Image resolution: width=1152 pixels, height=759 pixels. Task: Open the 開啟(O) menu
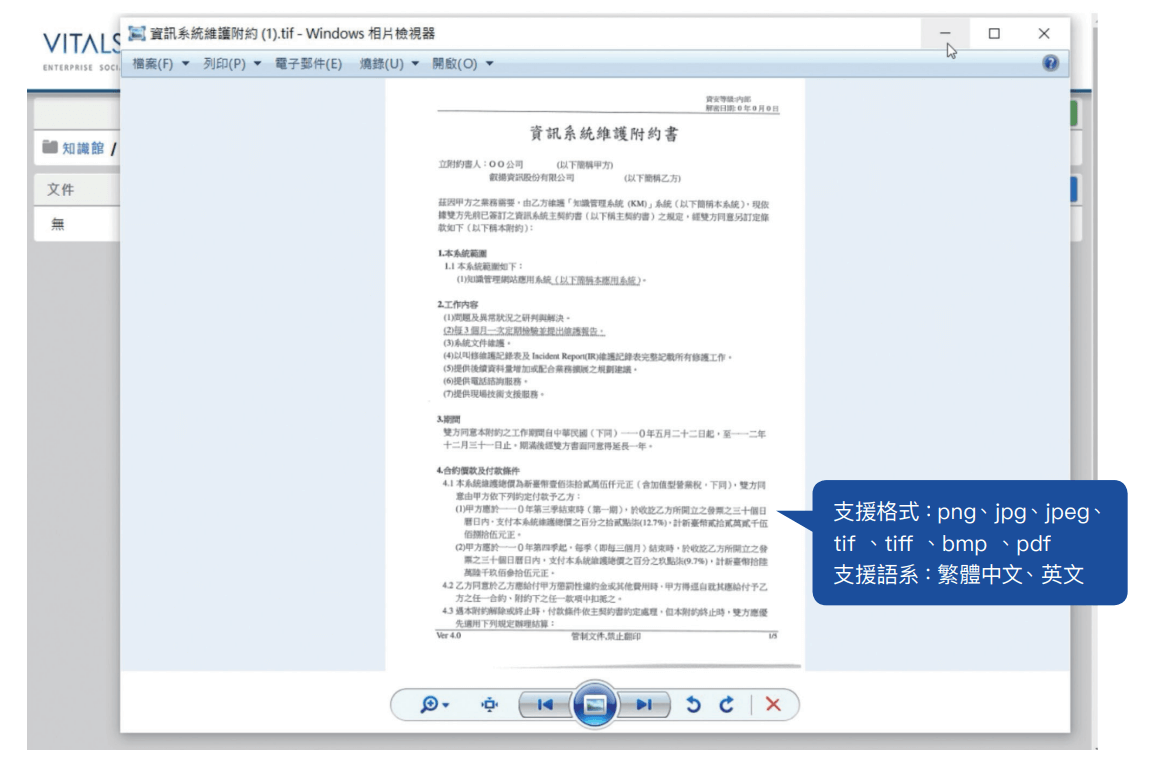[463, 64]
